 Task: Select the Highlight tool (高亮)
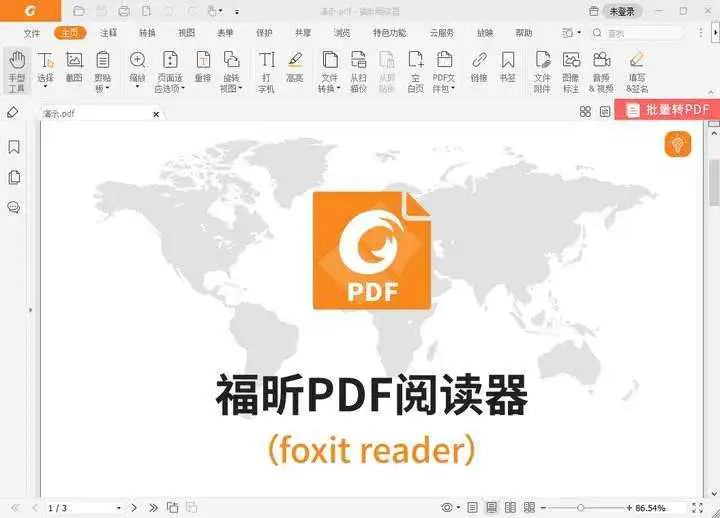[295, 68]
